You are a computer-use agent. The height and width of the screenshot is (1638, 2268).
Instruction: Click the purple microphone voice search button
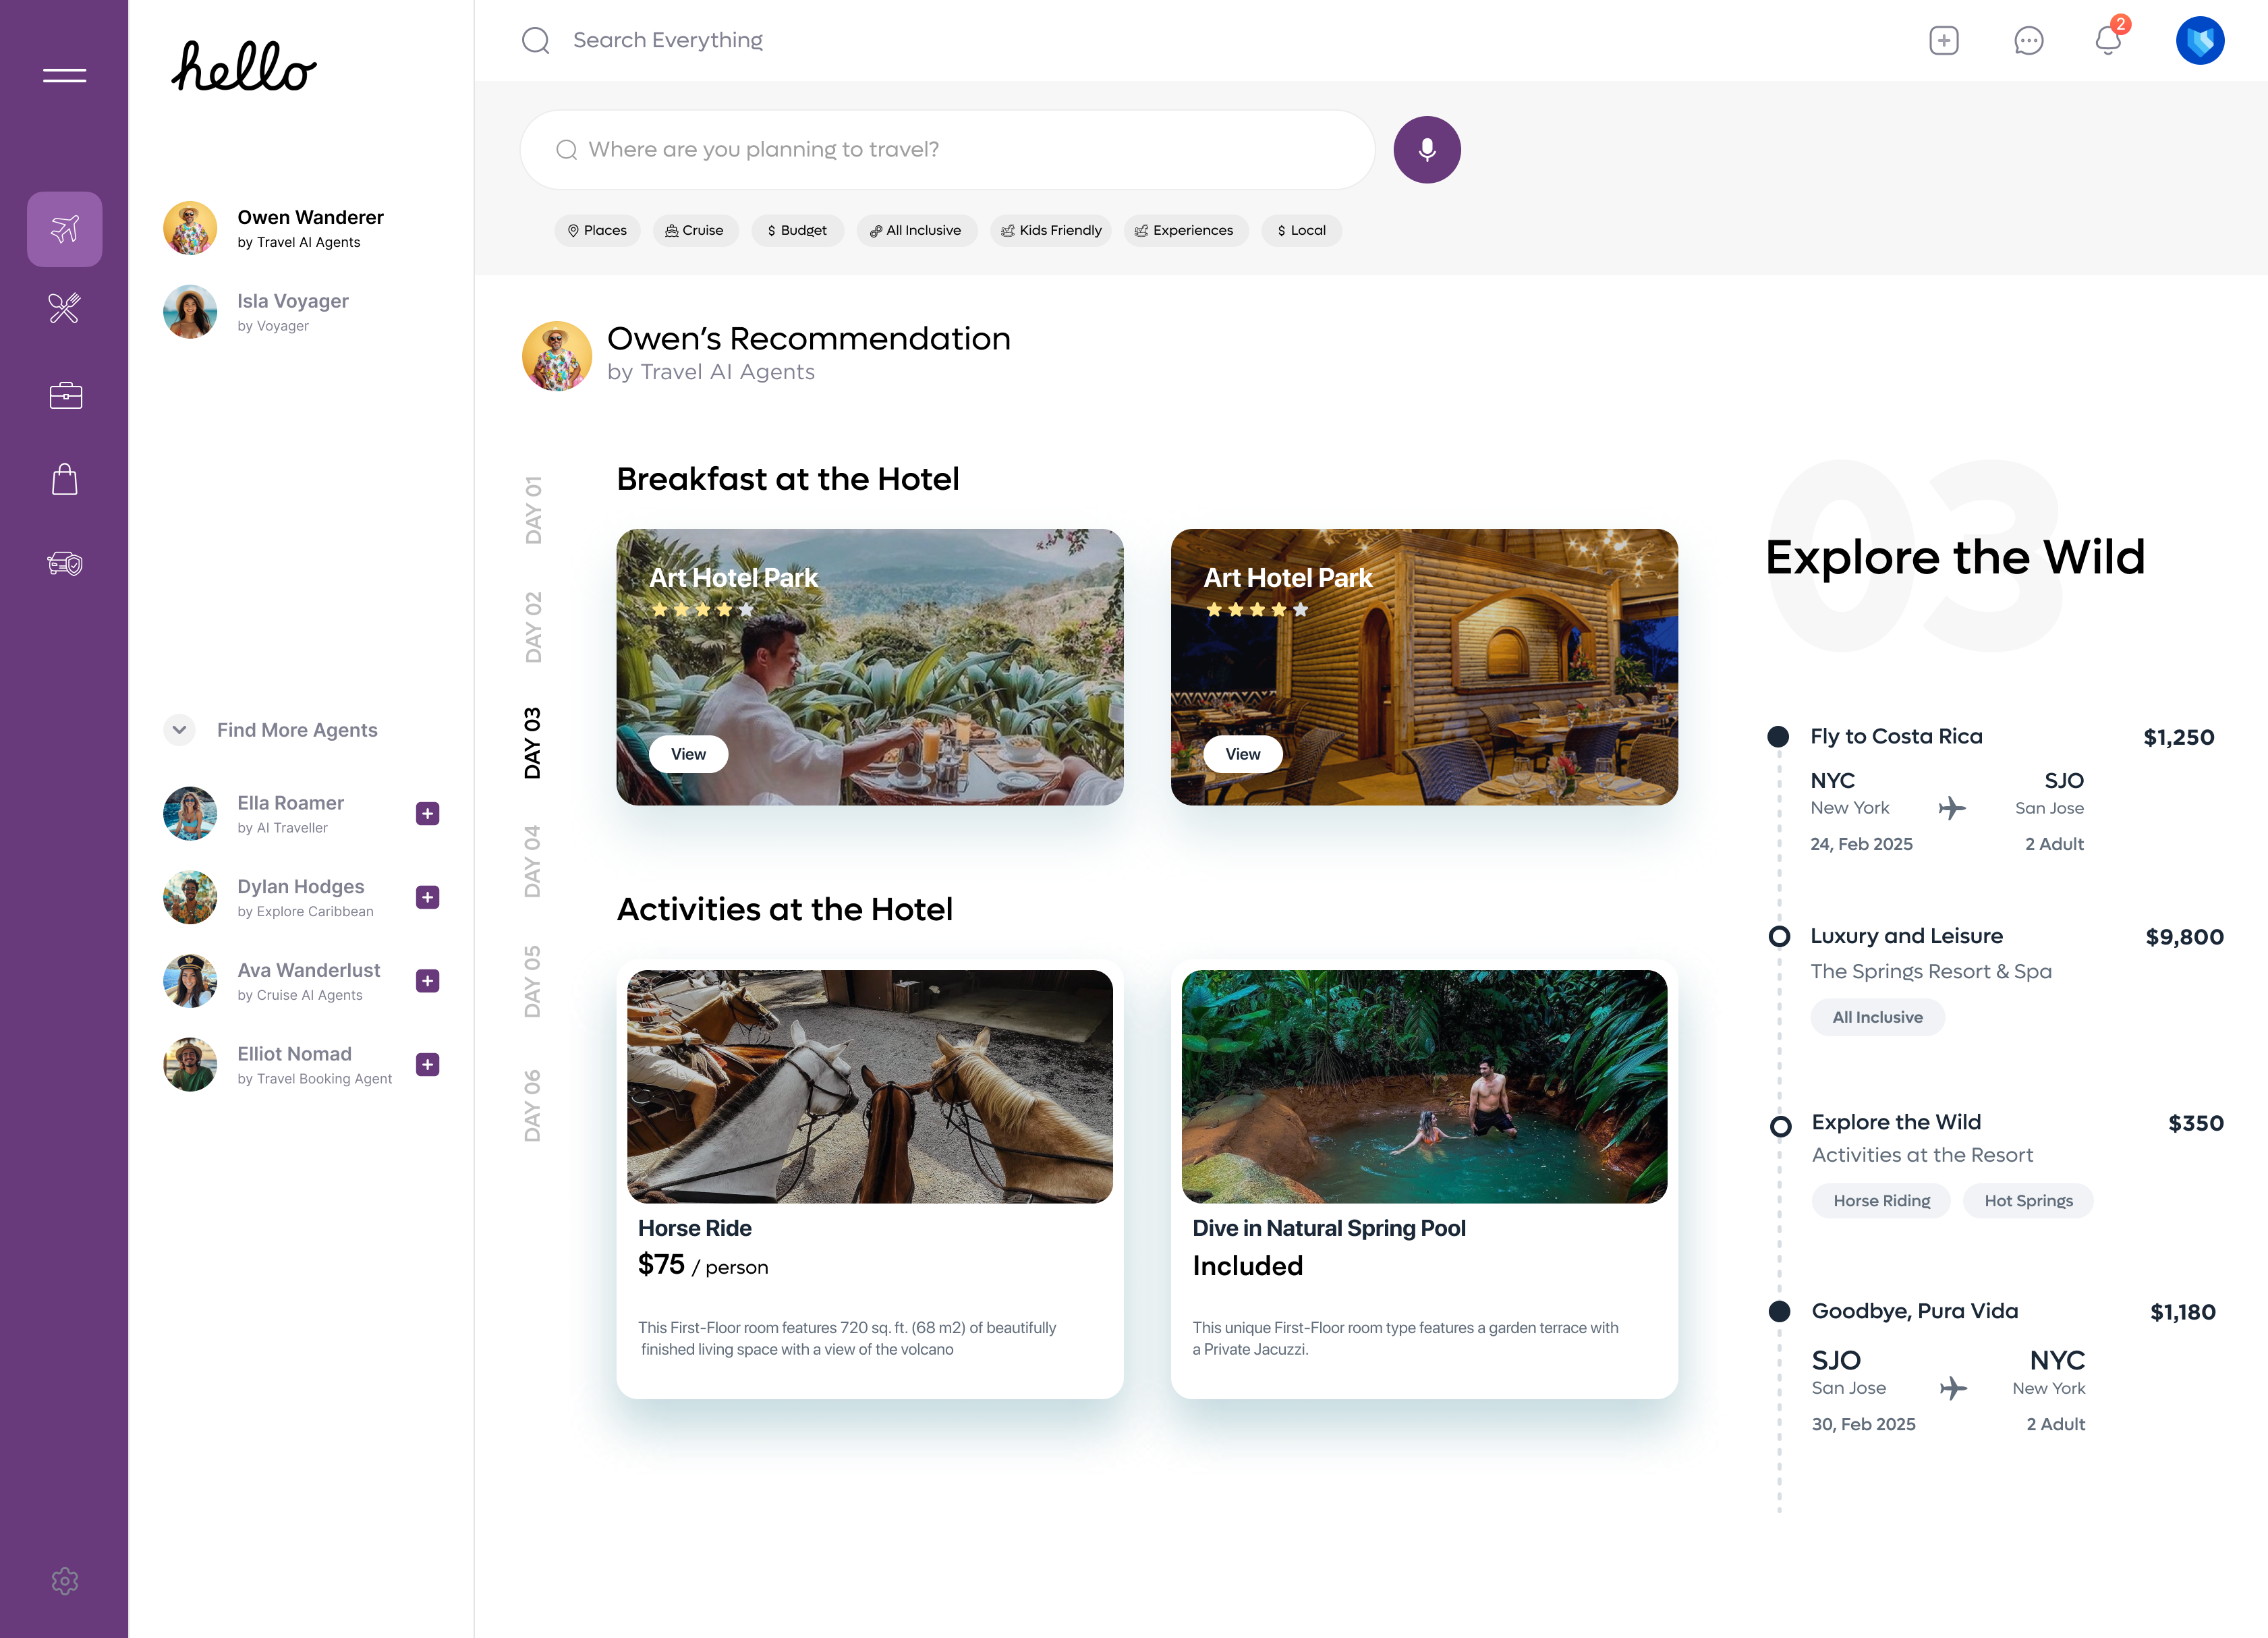coord(1427,150)
